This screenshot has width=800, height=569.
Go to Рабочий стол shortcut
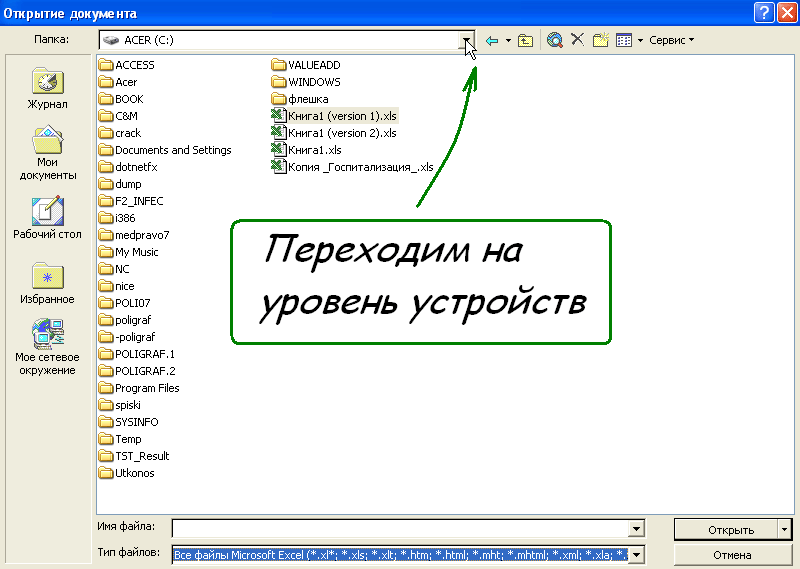click(x=48, y=218)
